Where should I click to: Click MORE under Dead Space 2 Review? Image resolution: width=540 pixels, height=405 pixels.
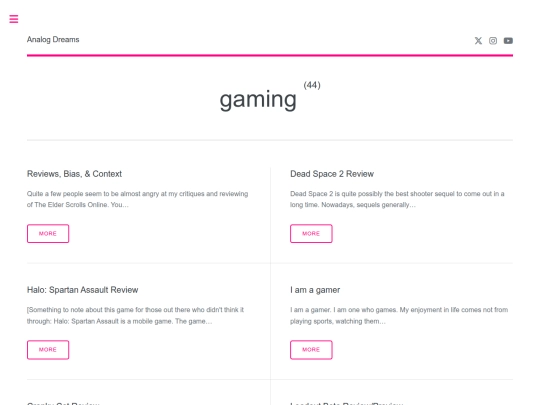pos(311,233)
